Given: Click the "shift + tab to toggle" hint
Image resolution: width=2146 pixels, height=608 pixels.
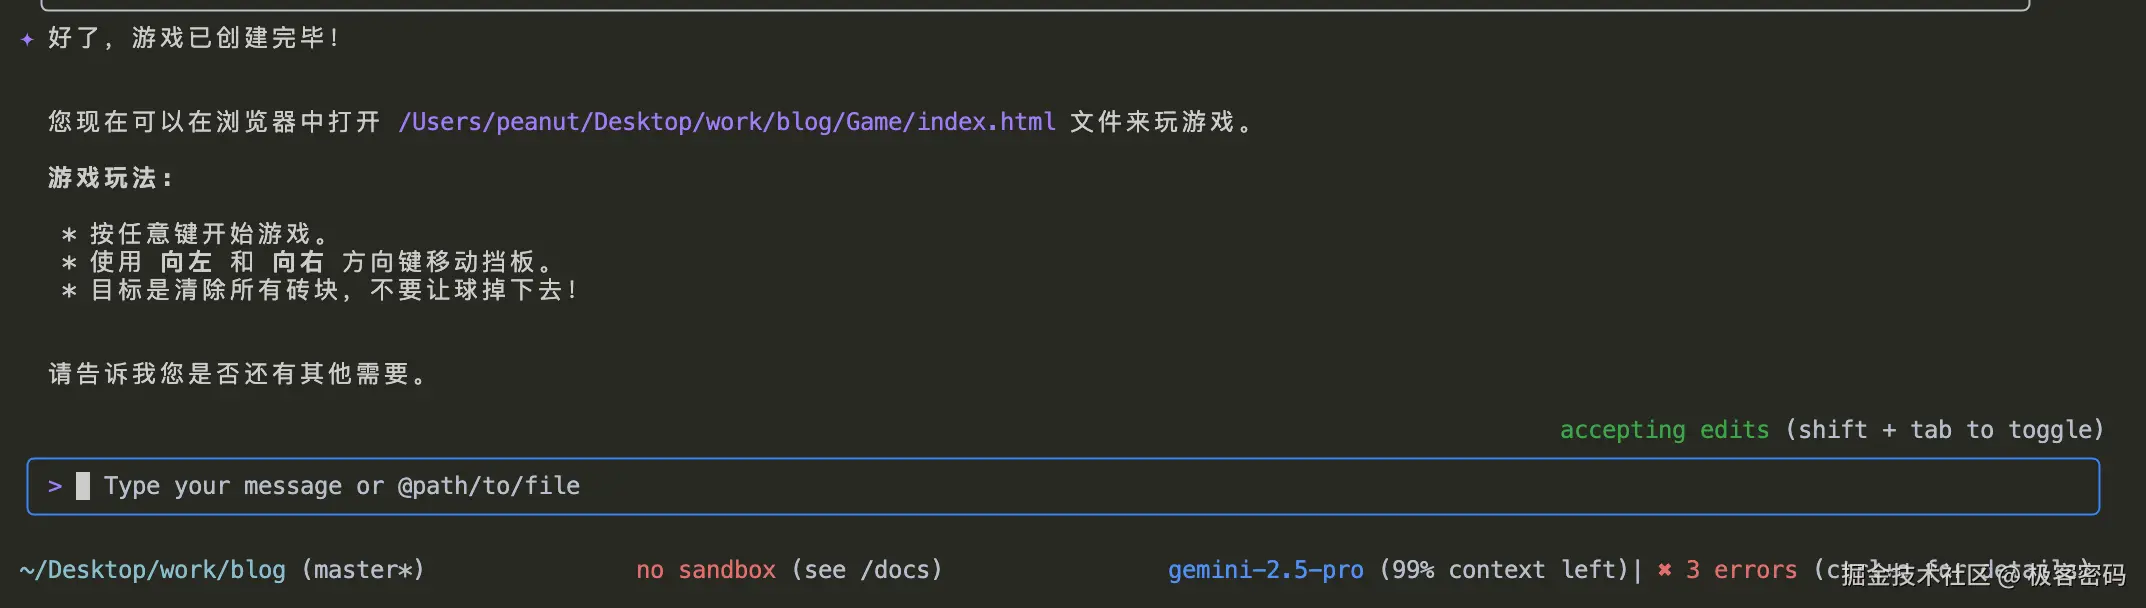Looking at the screenshot, I should coord(1944,430).
